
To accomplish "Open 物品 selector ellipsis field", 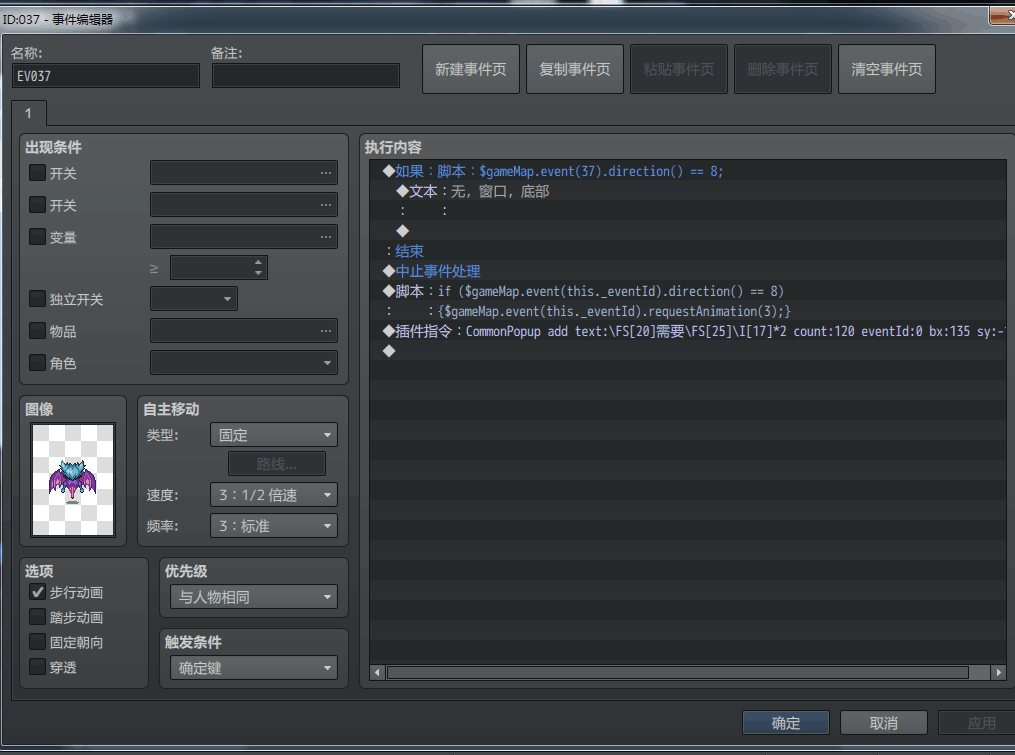I will tap(244, 331).
